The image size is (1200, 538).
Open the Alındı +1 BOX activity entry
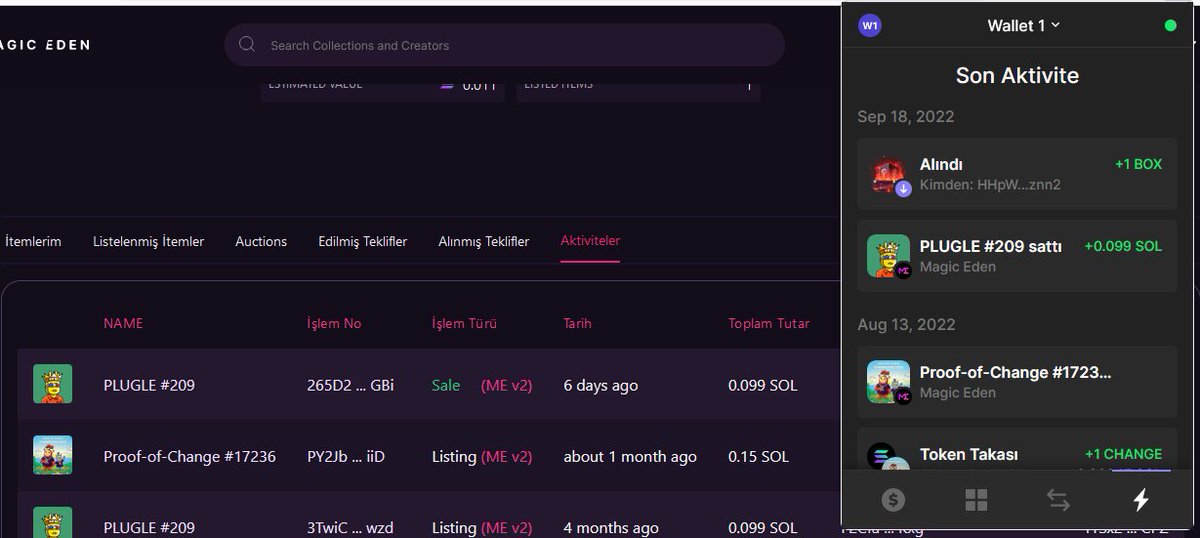(x=1017, y=173)
